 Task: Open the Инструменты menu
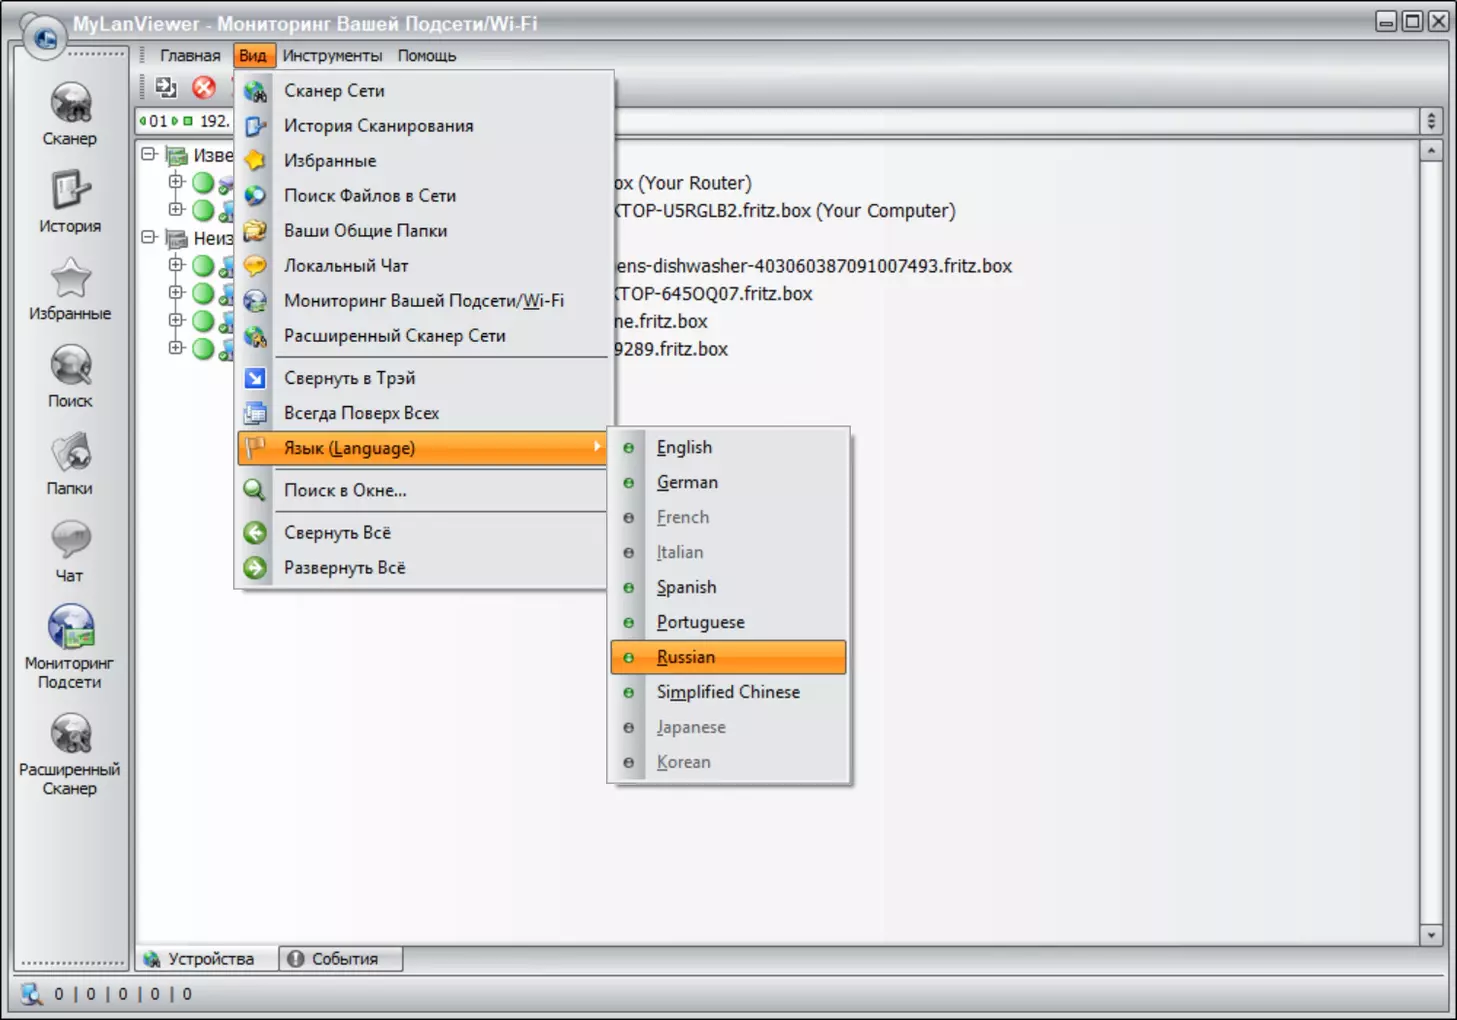click(x=332, y=56)
